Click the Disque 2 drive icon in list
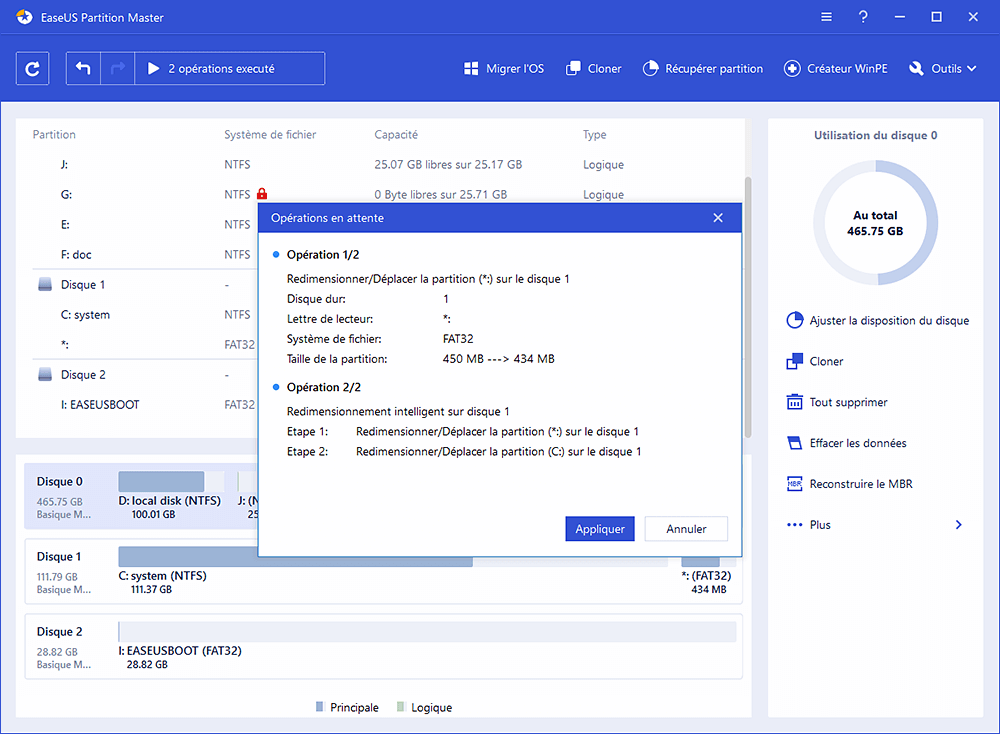The image size is (1000, 734). [45, 374]
